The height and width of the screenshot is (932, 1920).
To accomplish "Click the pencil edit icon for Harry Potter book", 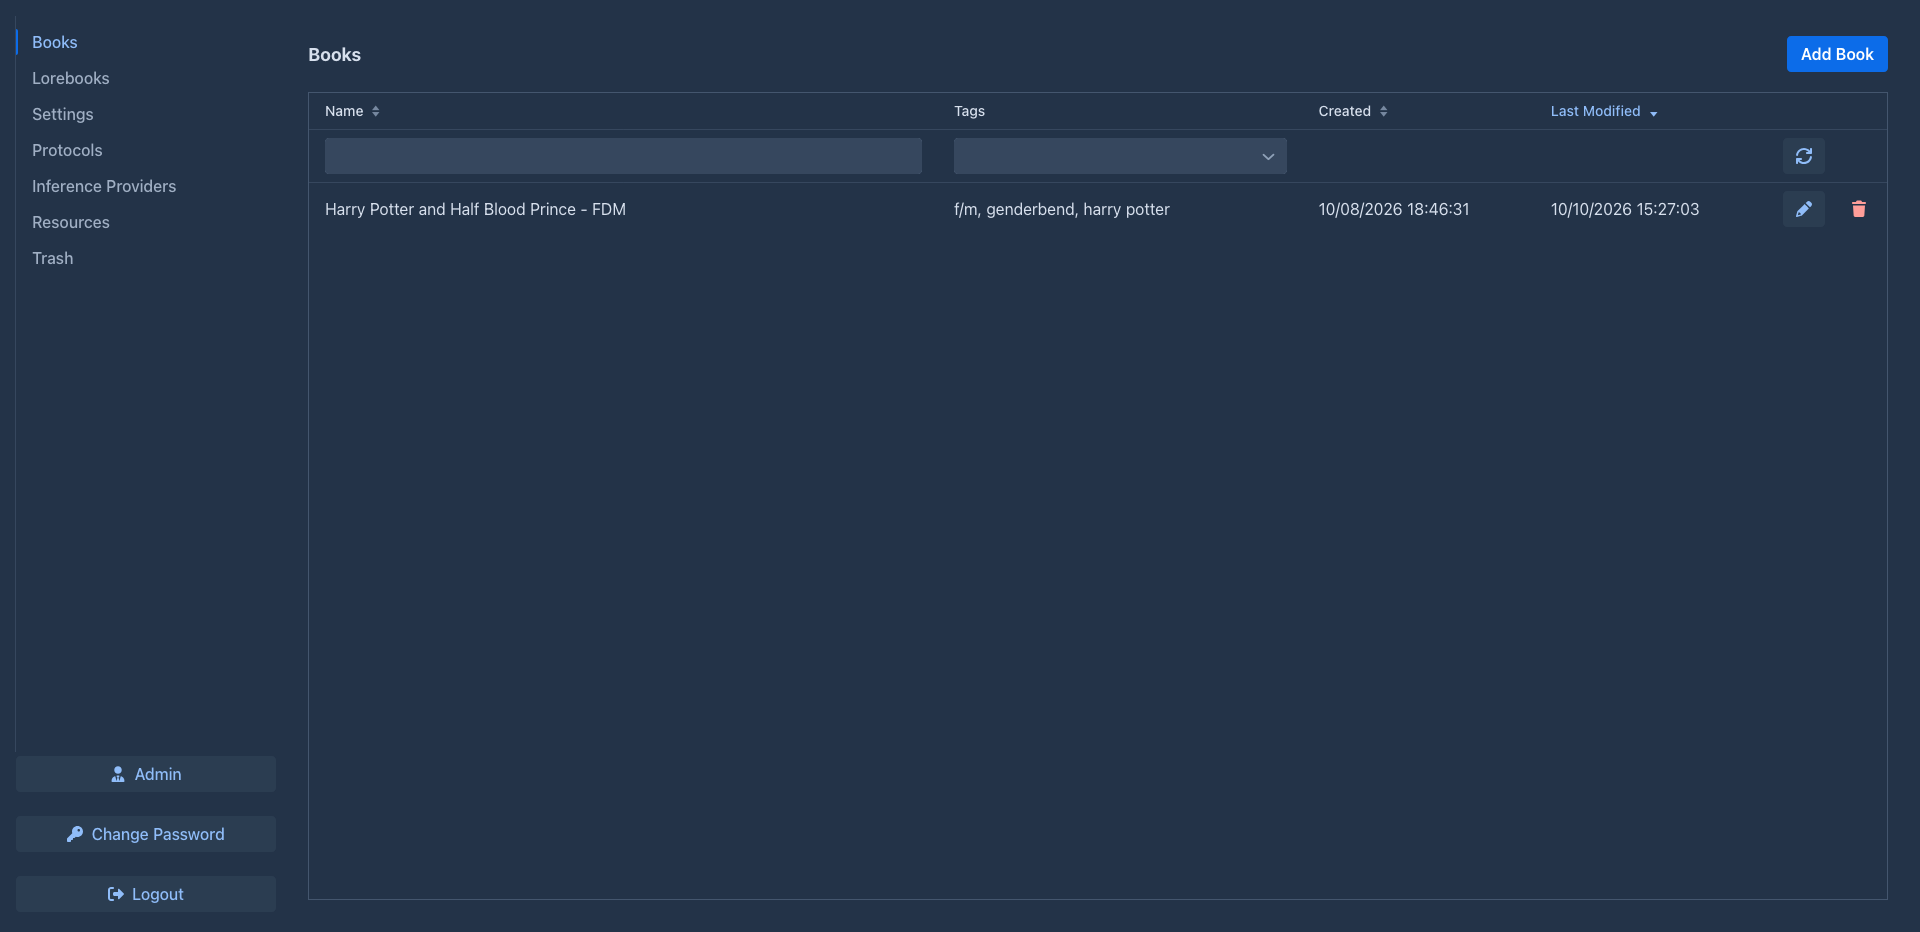I will tap(1803, 209).
